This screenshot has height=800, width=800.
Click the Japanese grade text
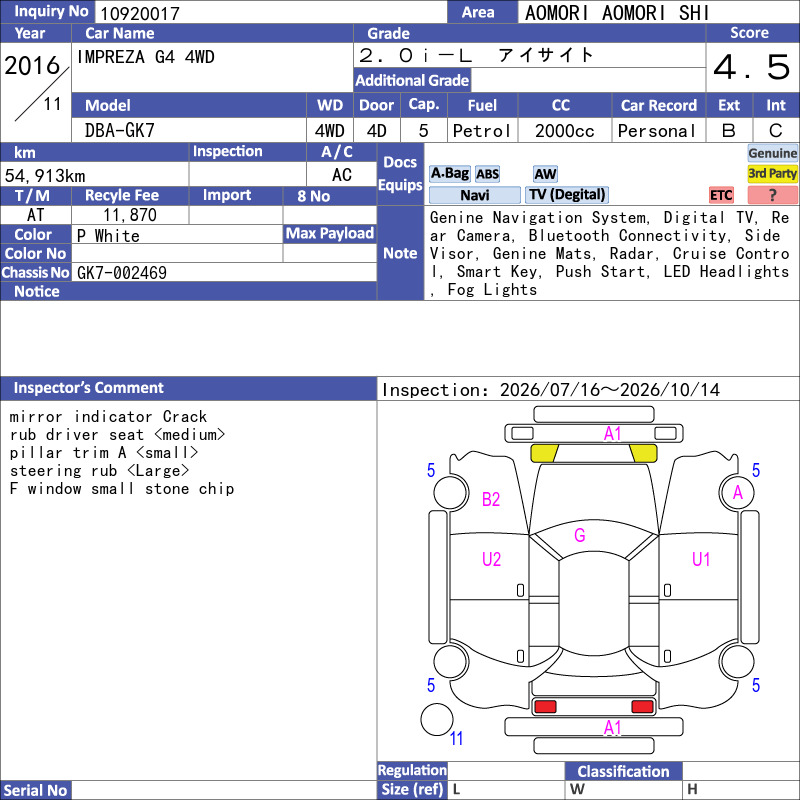(x=545, y=55)
